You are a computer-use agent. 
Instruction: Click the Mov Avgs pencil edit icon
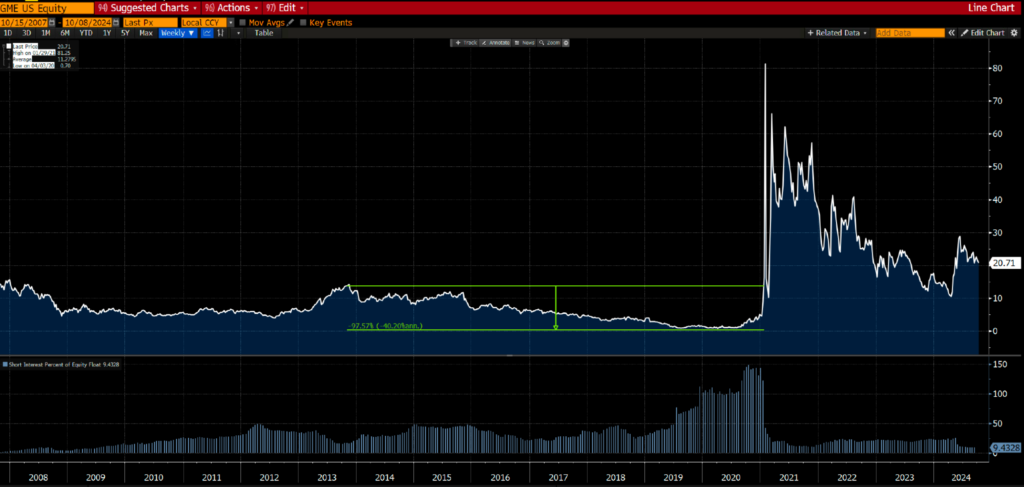290,21
